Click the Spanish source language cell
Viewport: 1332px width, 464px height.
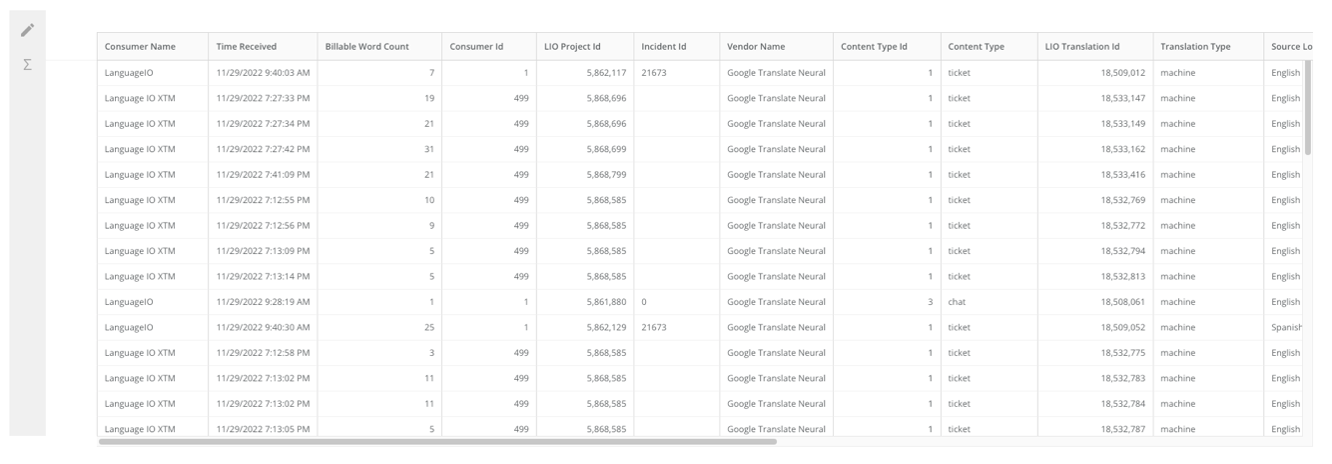[1286, 327]
